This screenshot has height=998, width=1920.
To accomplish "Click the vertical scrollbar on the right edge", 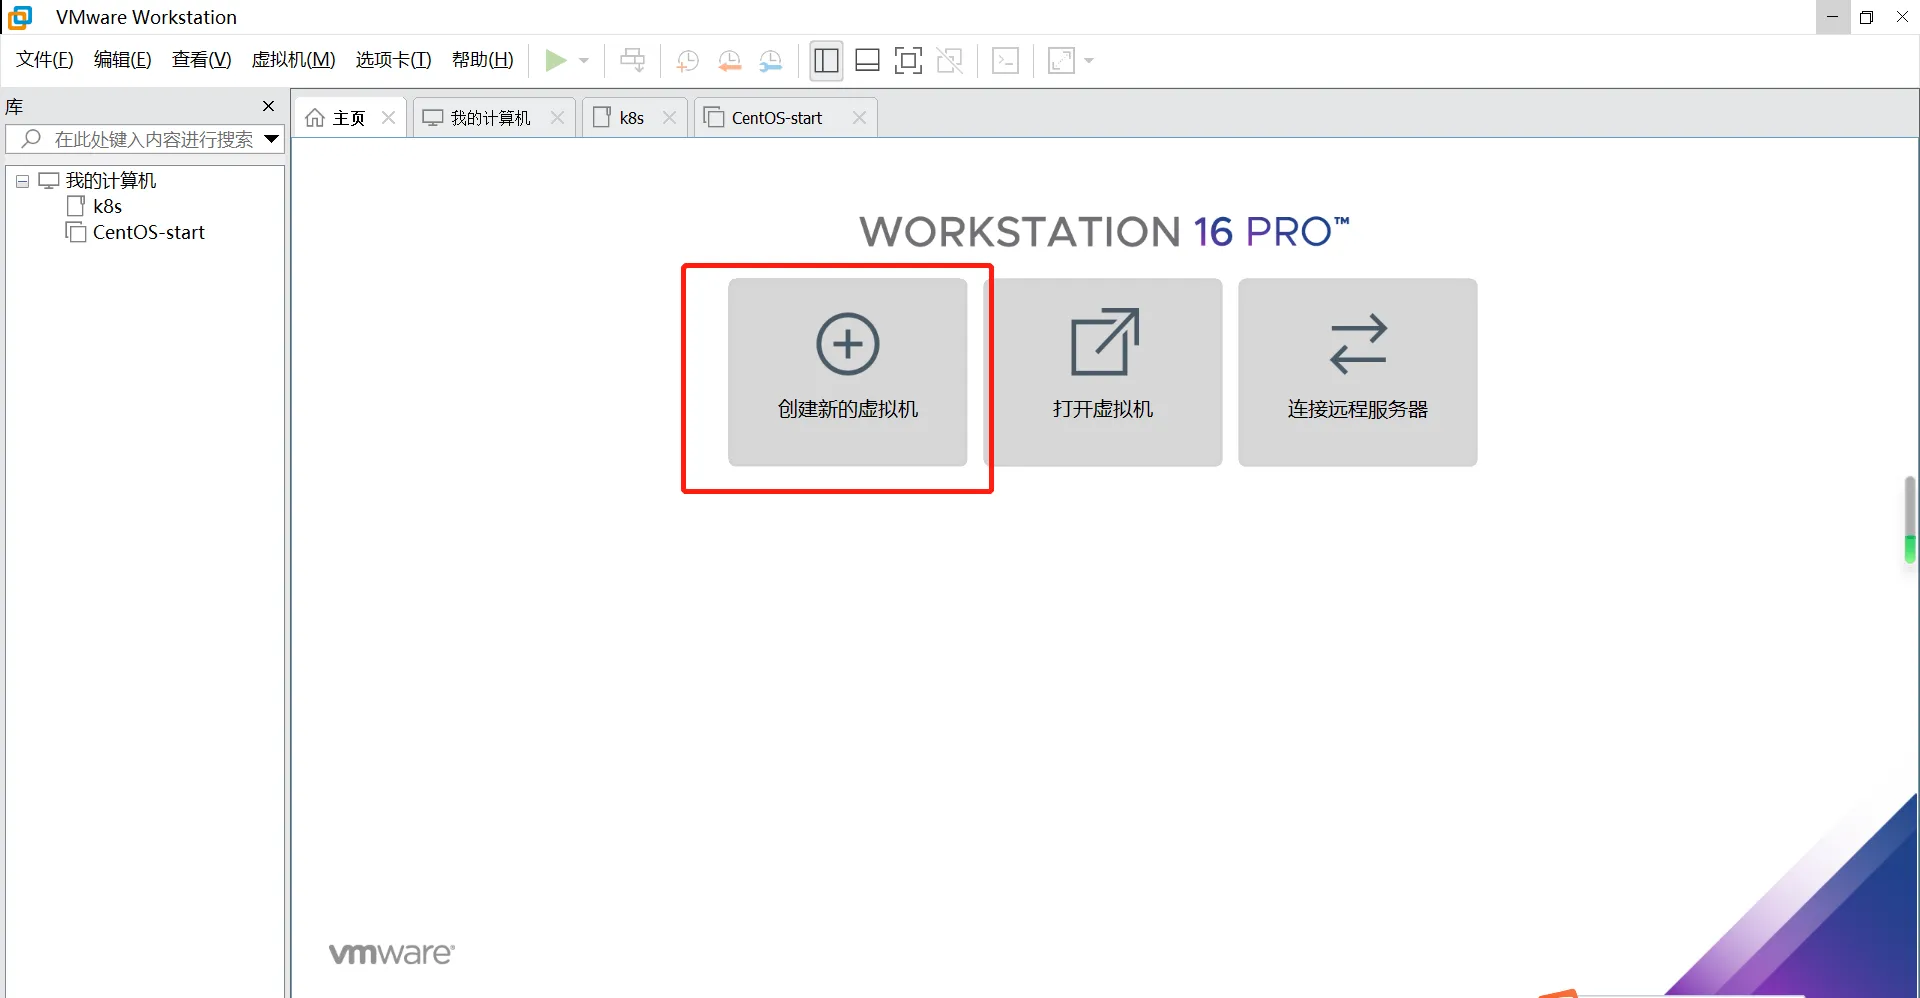I will pyautogui.click(x=1910, y=520).
